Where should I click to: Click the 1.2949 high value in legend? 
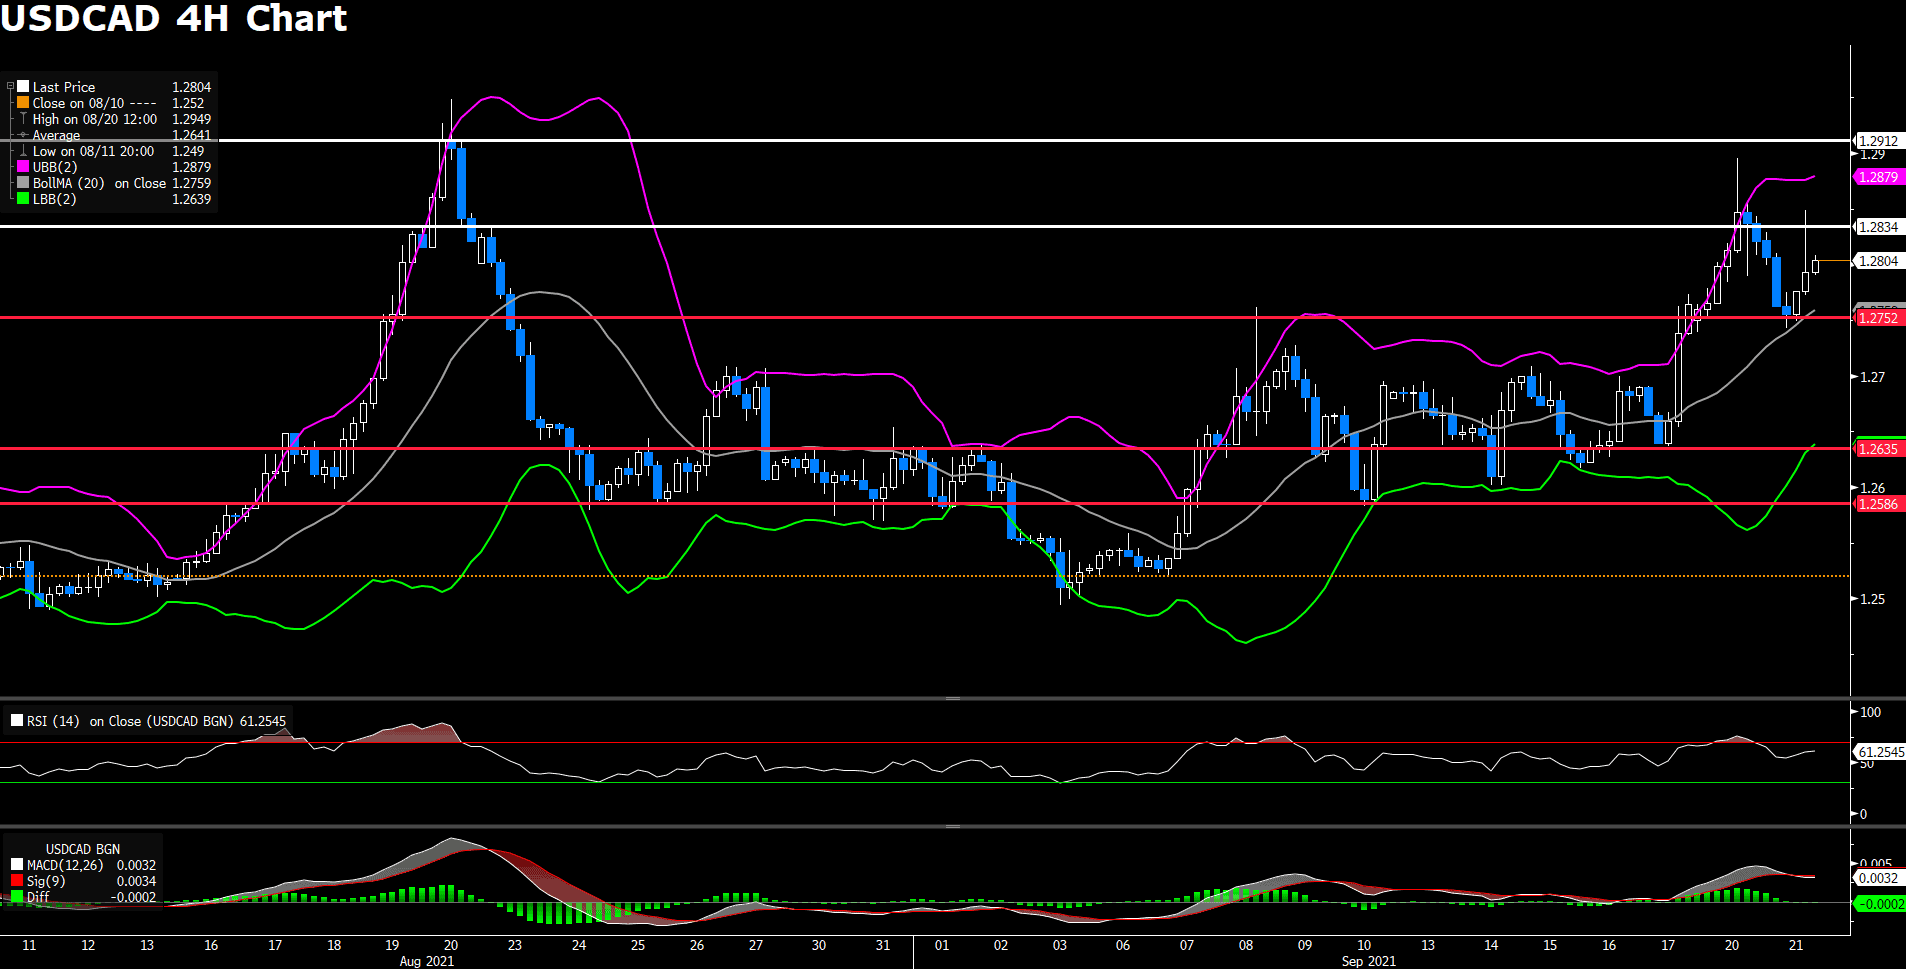pos(191,119)
